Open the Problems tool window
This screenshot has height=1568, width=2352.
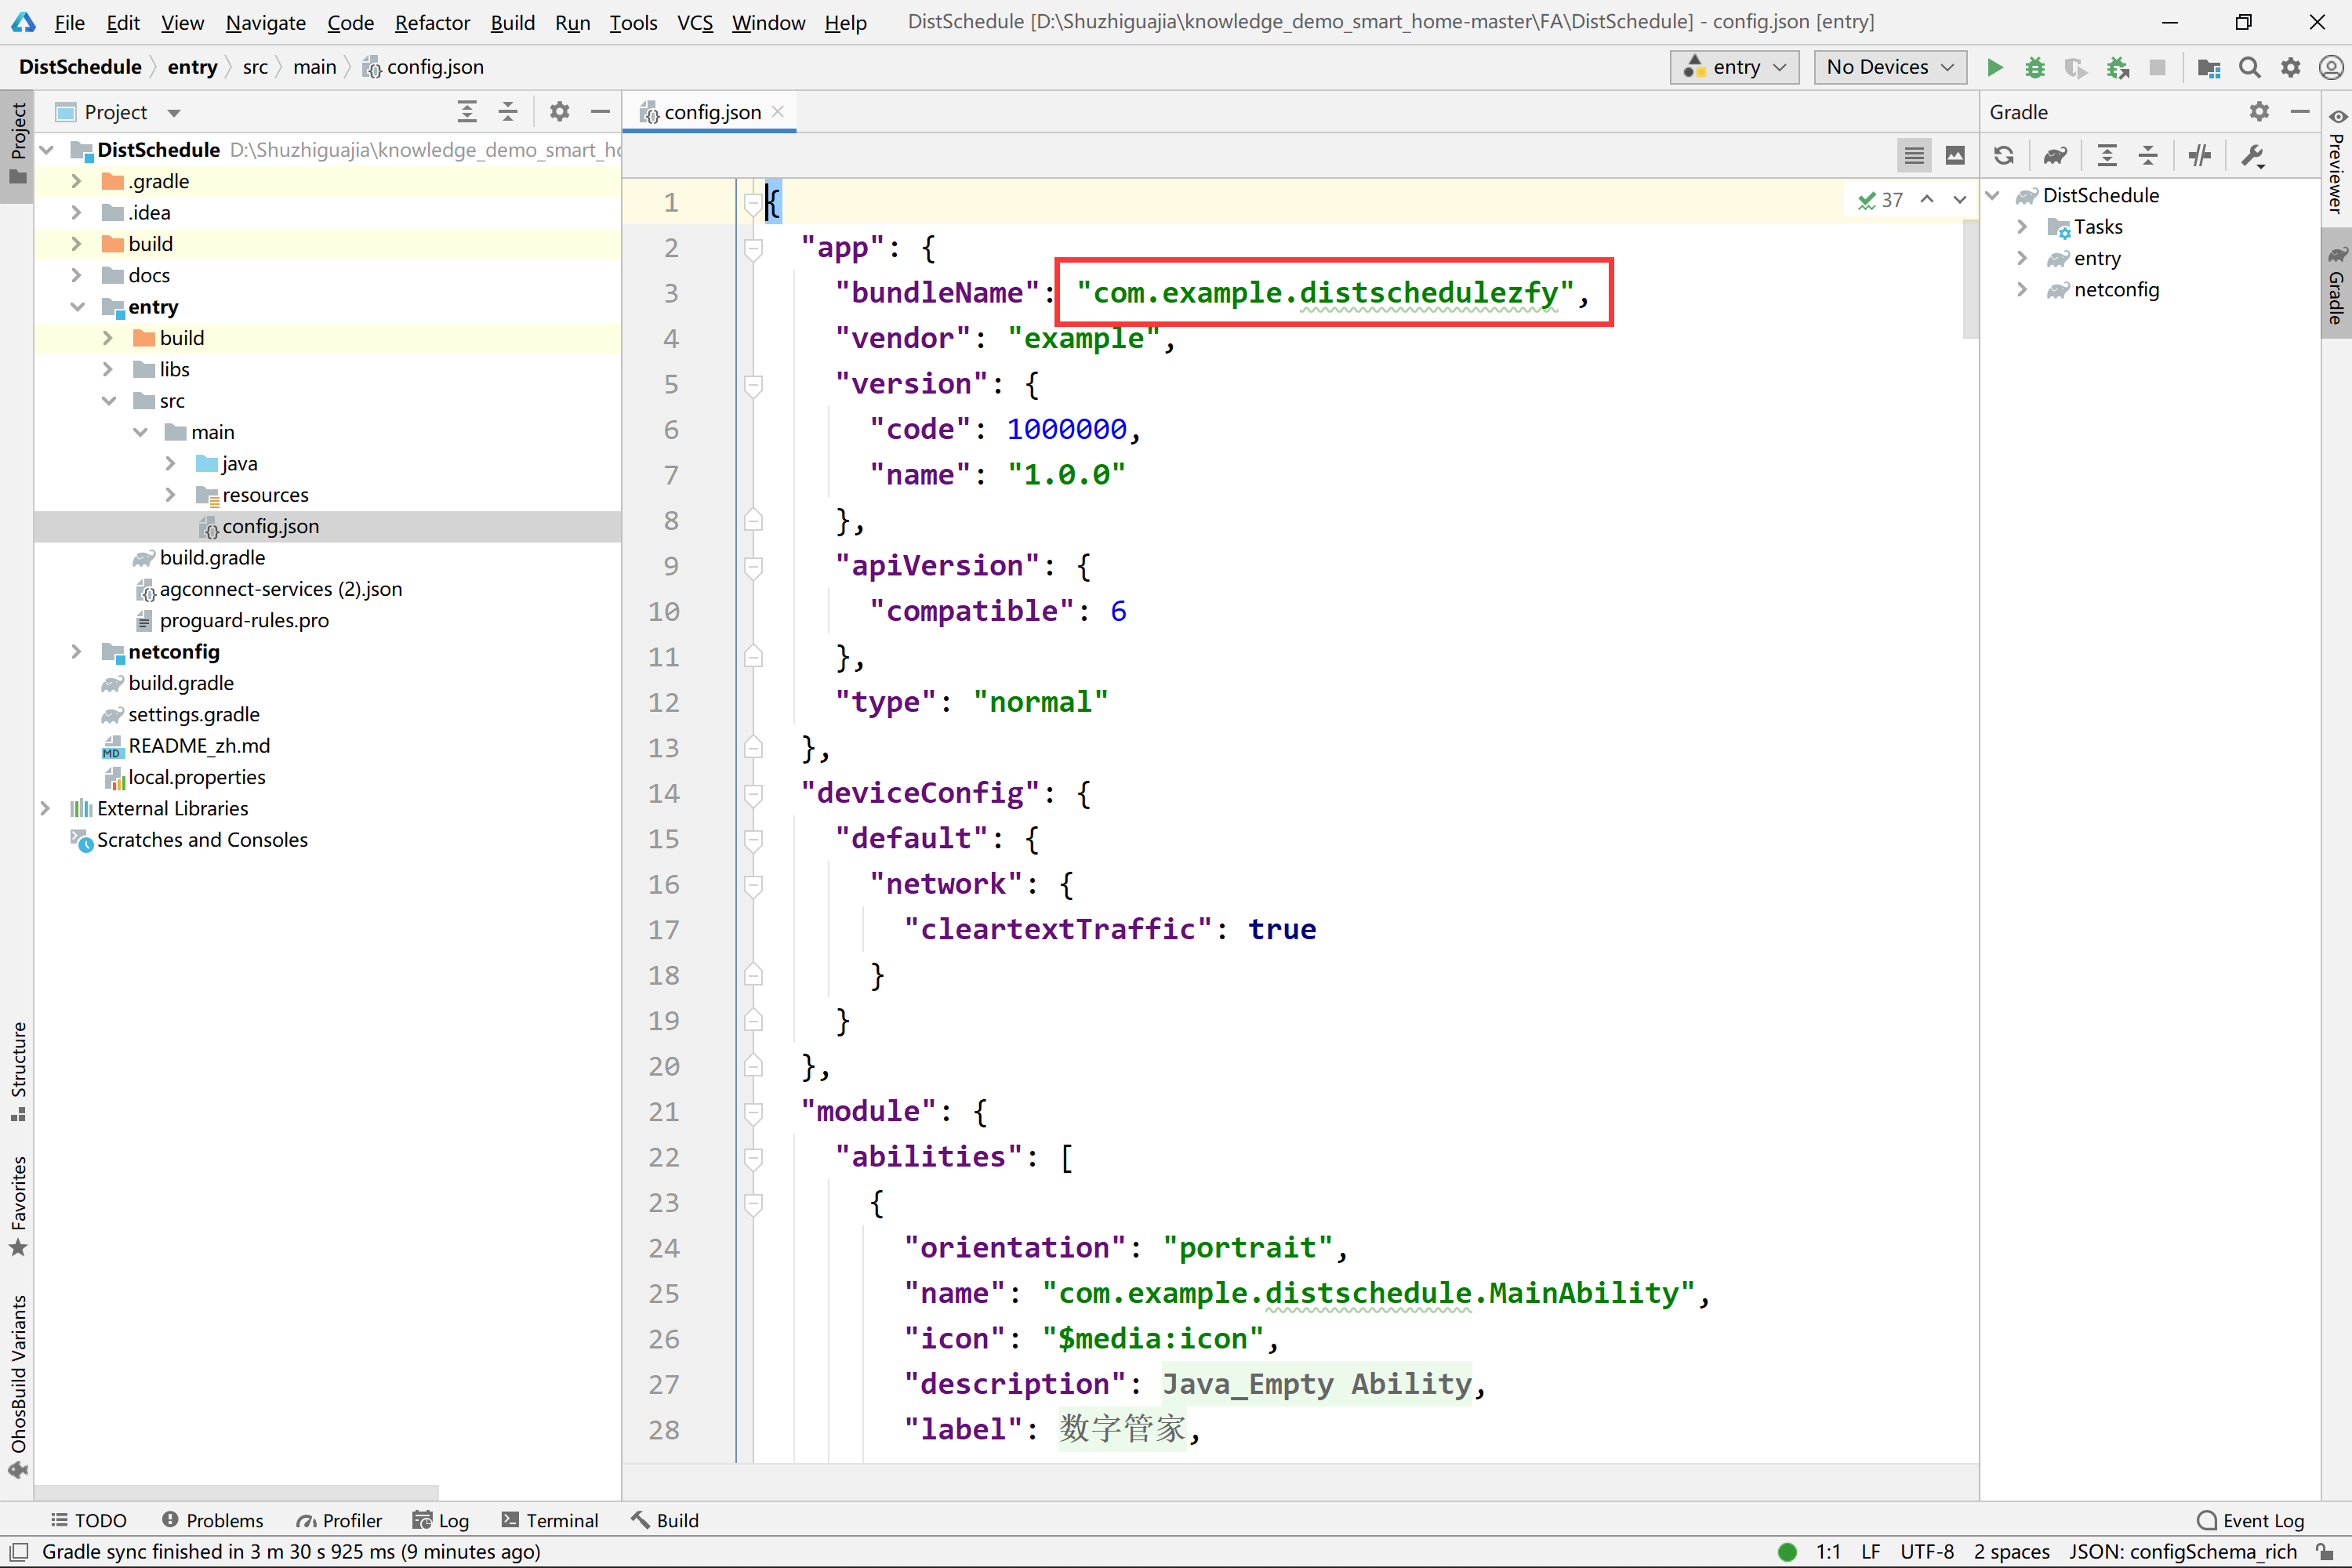pos(212,1520)
